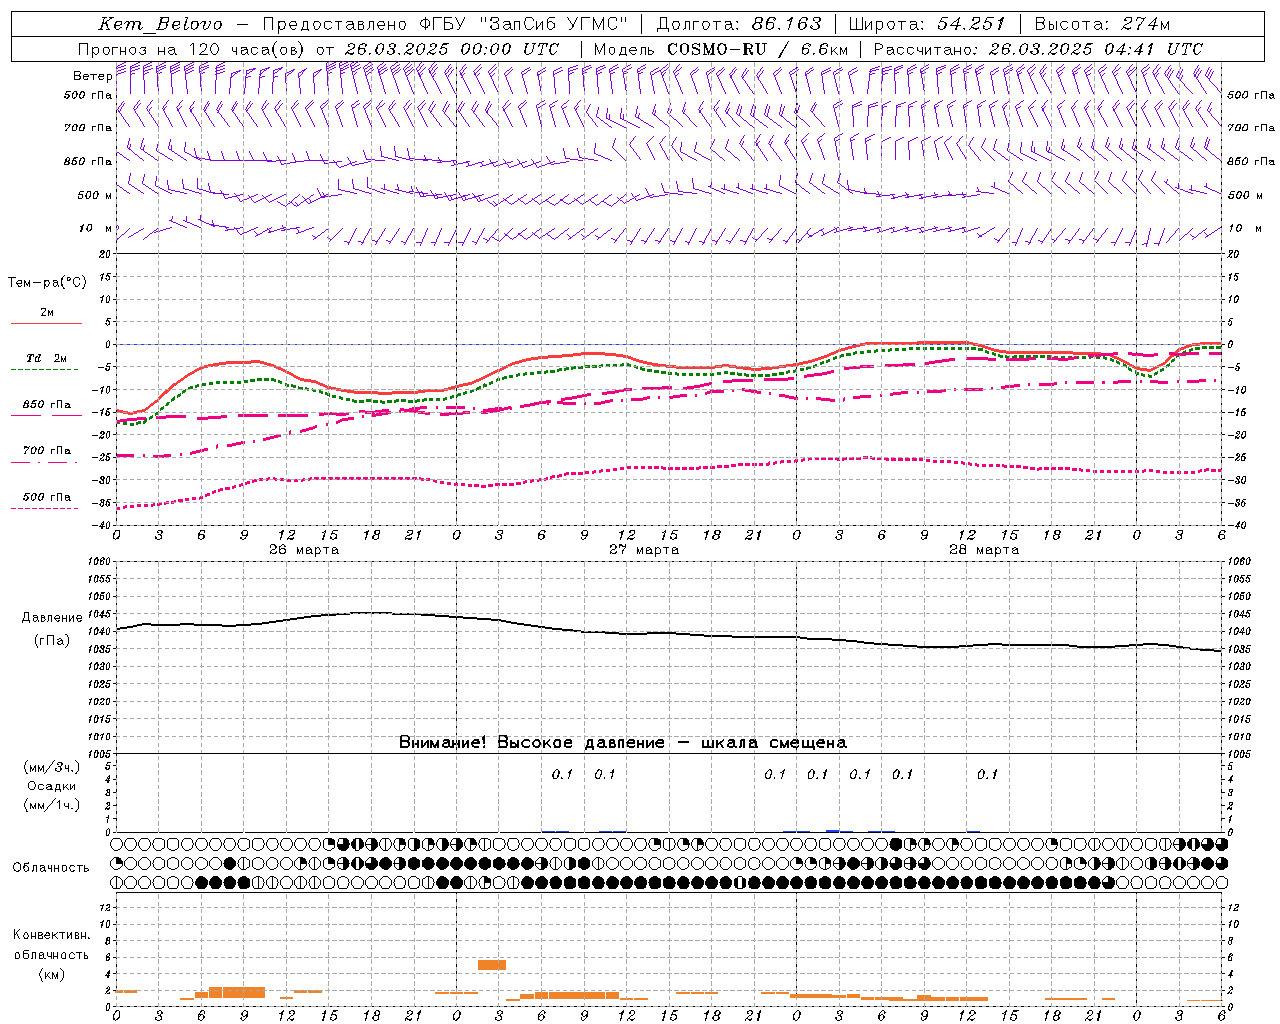Click the '26 марта' date label
The width and height of the screenshot is (1280, 1024).
(x=304, y=550)
